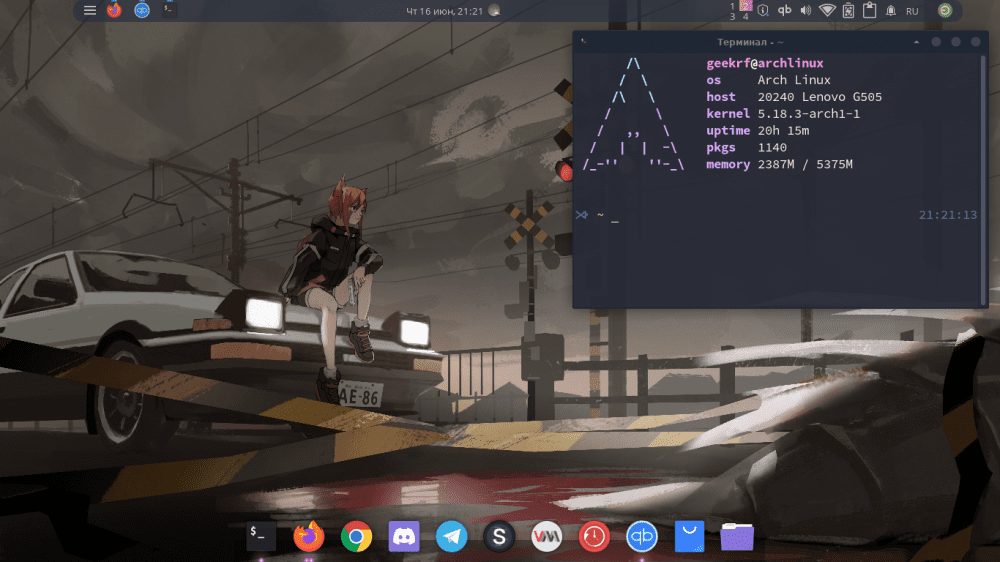The image size is (1000, 562).
Task: Click the text 20240 Lenovo G505
Action: 820,97
